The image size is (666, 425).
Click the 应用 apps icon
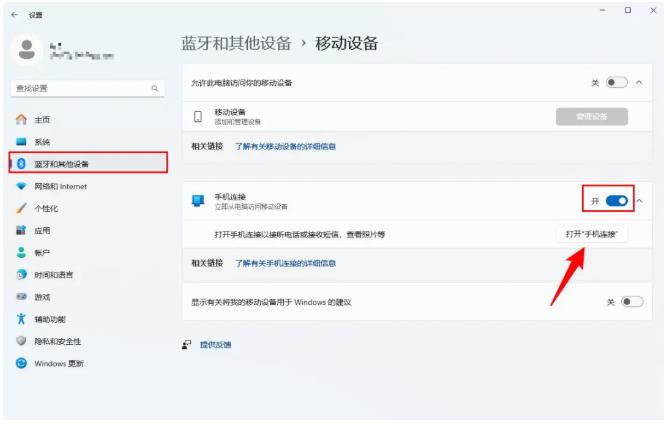[21, 230]
